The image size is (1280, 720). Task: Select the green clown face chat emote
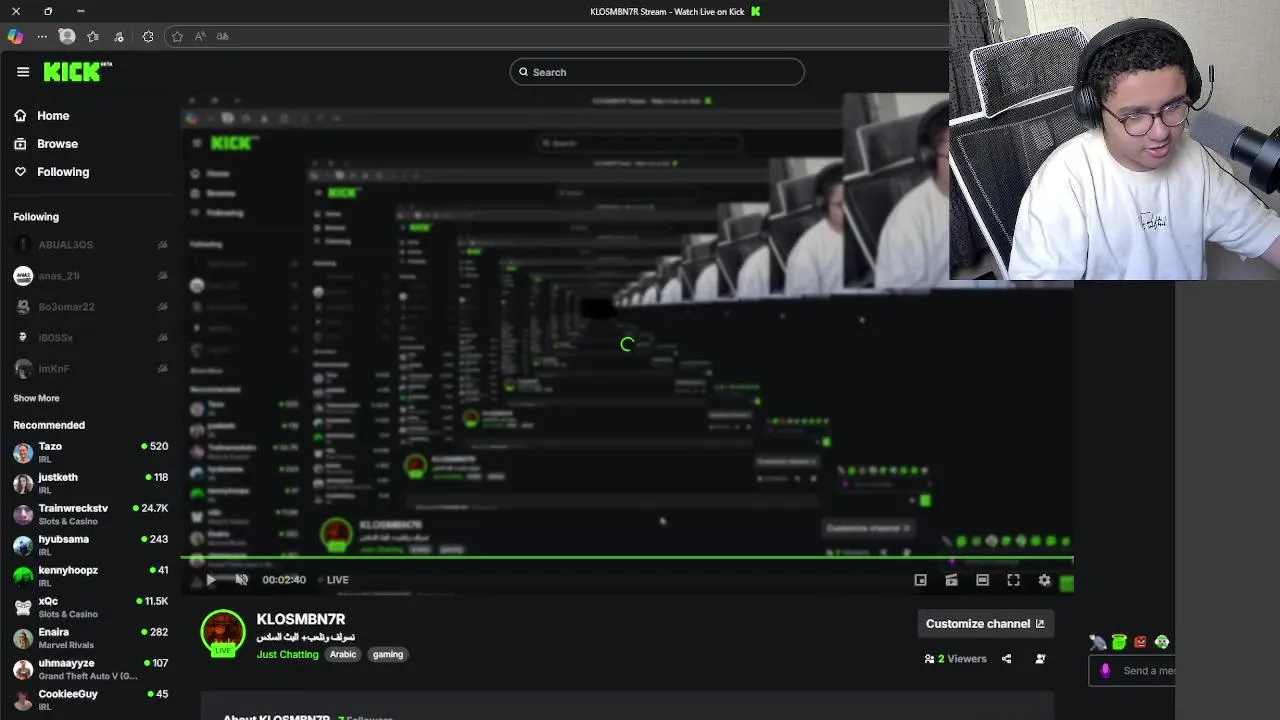(x=1162, y=642)
